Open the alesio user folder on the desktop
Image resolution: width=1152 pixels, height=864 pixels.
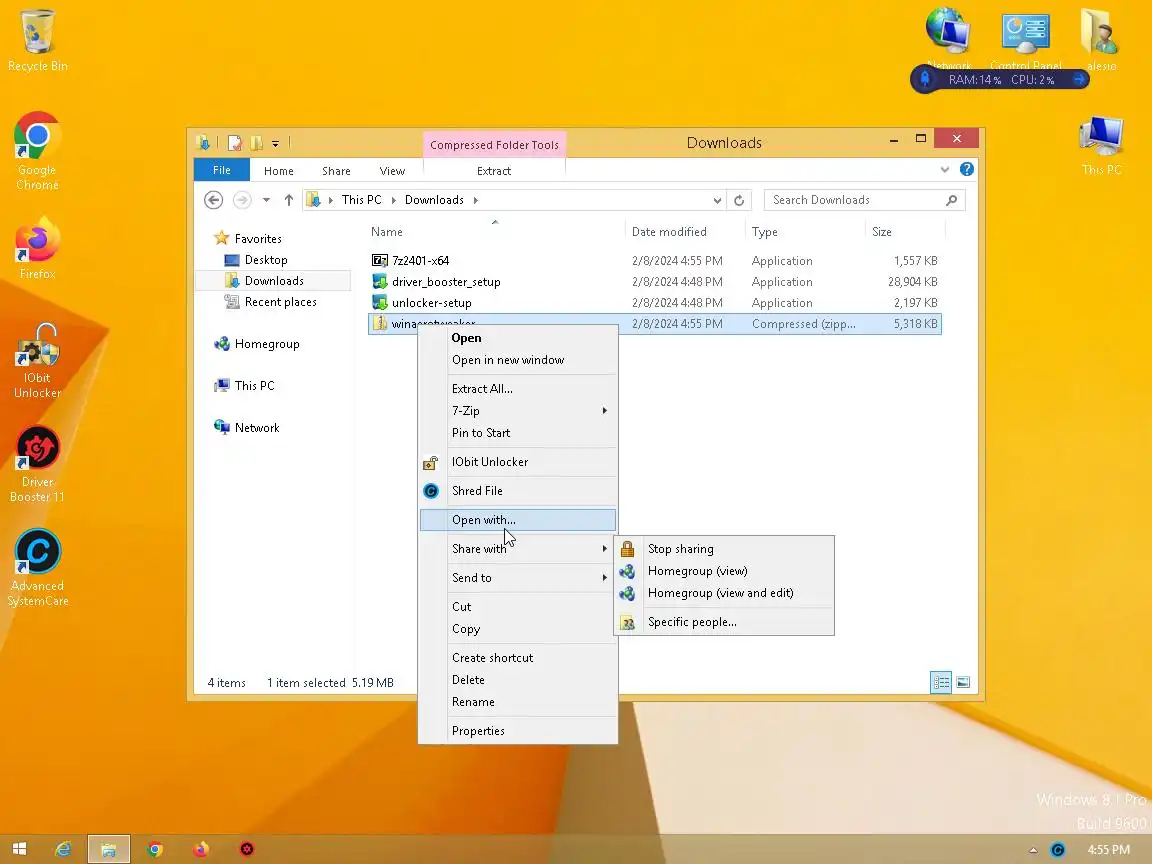tap(1101, 37)
